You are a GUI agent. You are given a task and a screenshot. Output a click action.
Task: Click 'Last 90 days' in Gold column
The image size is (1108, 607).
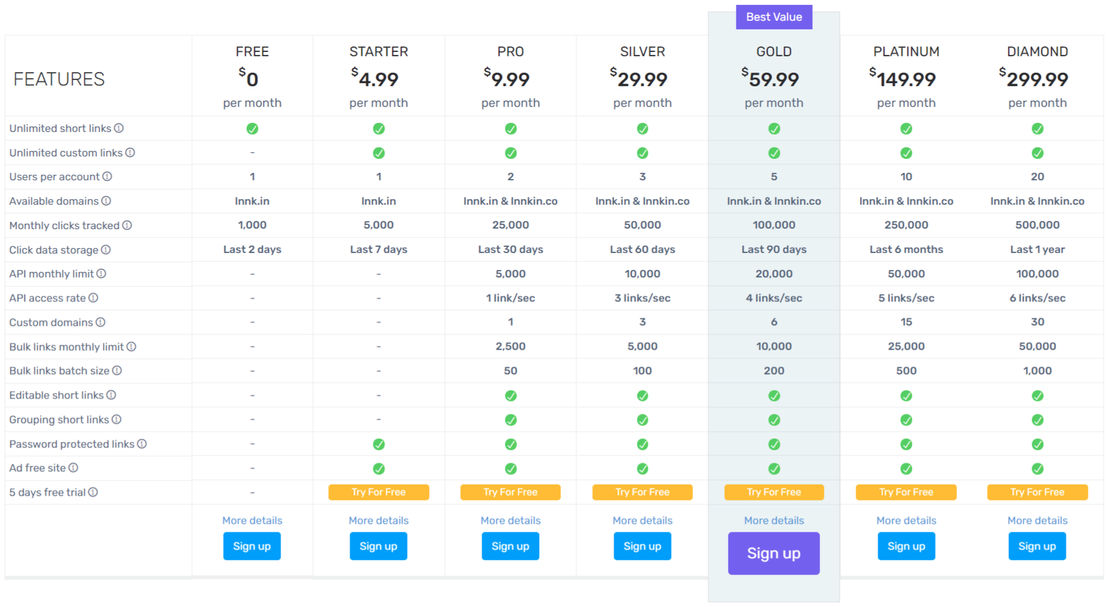click(x=774, y=249)
